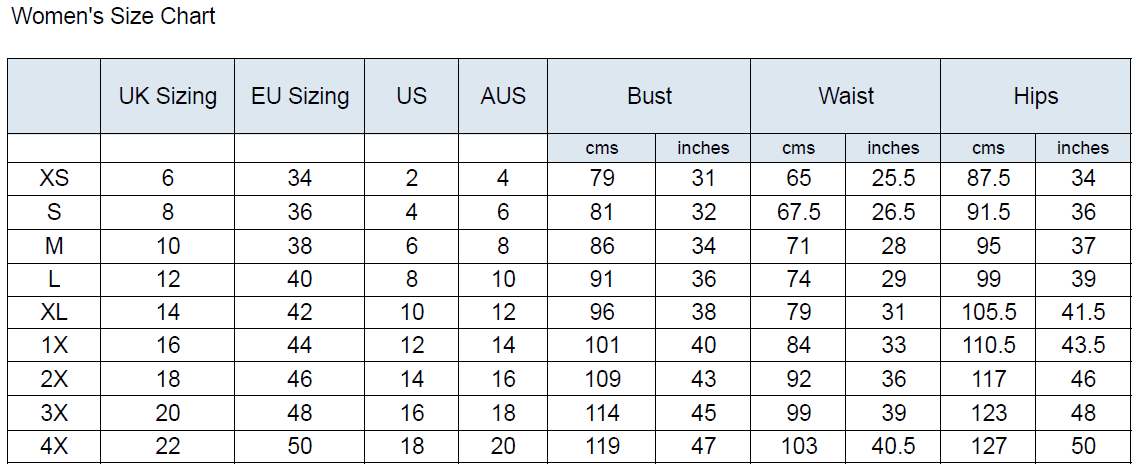Select the XL size row label
1139x470 pixels.
point(54,312)
